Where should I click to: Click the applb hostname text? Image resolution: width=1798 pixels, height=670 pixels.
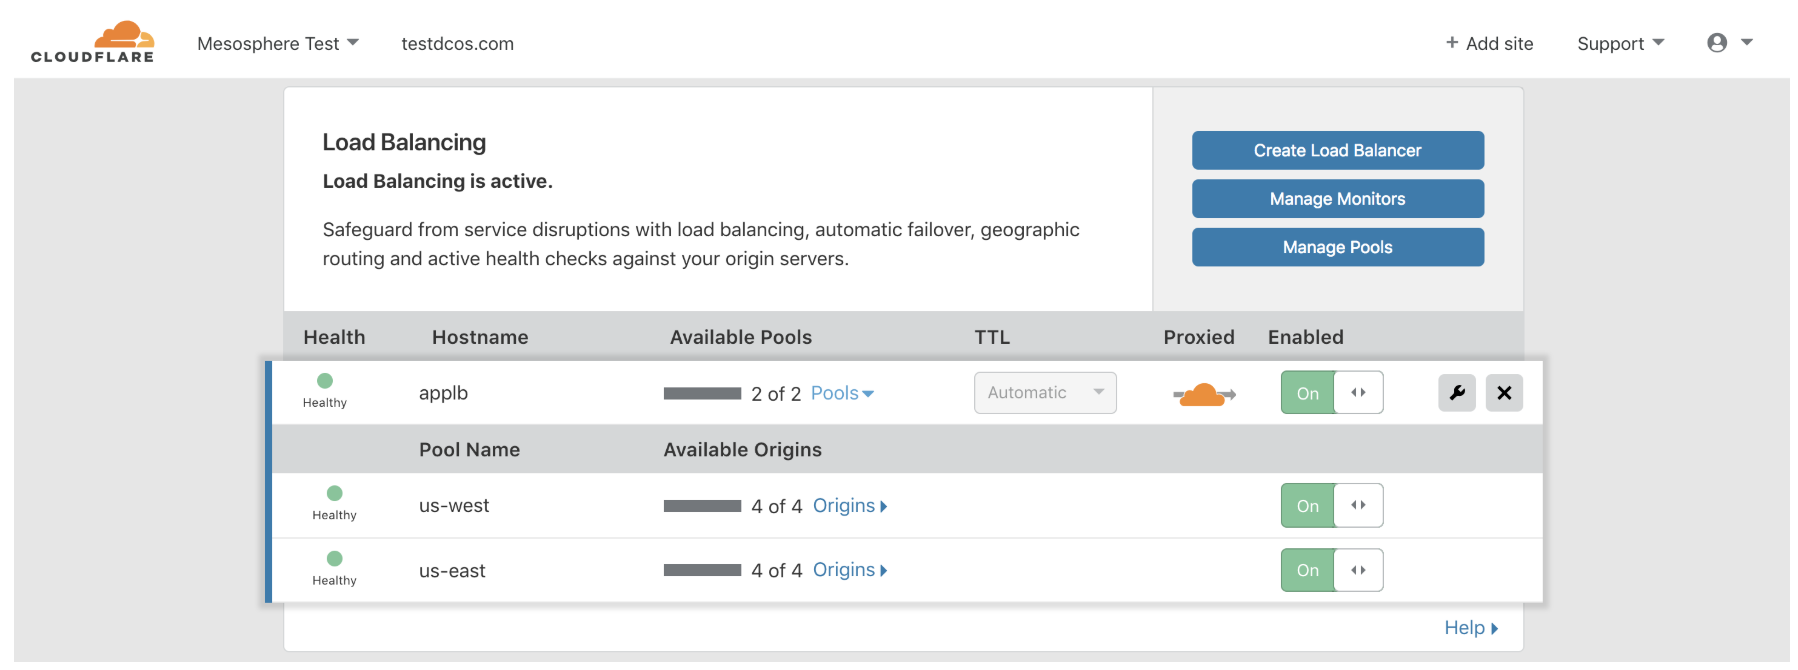(443, 393)
